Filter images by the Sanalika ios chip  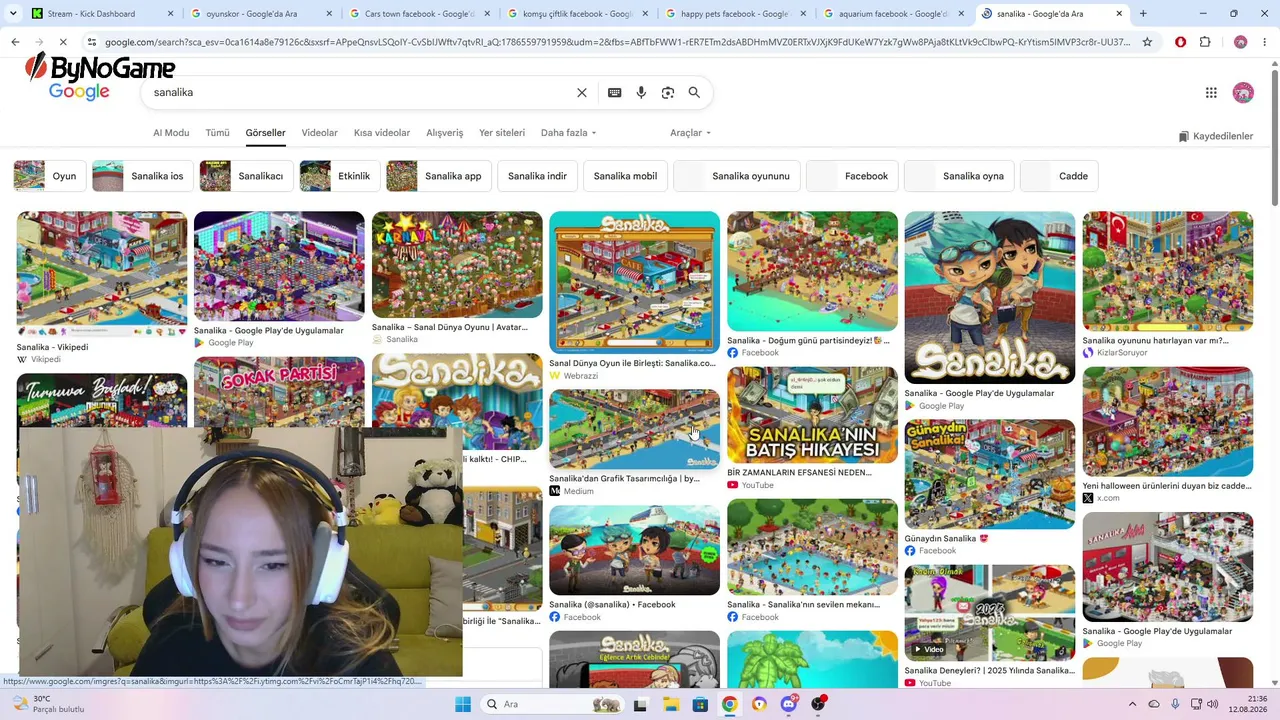tap(142, 176)
